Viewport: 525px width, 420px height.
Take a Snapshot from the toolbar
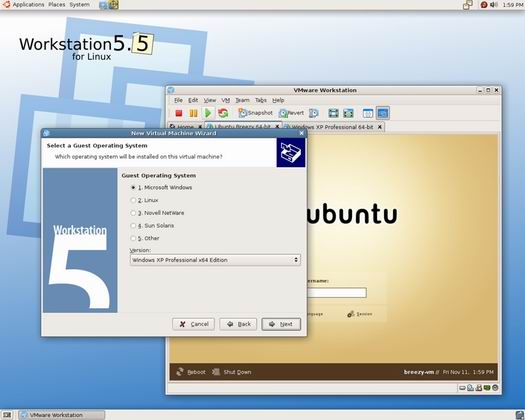click(255, 113)
